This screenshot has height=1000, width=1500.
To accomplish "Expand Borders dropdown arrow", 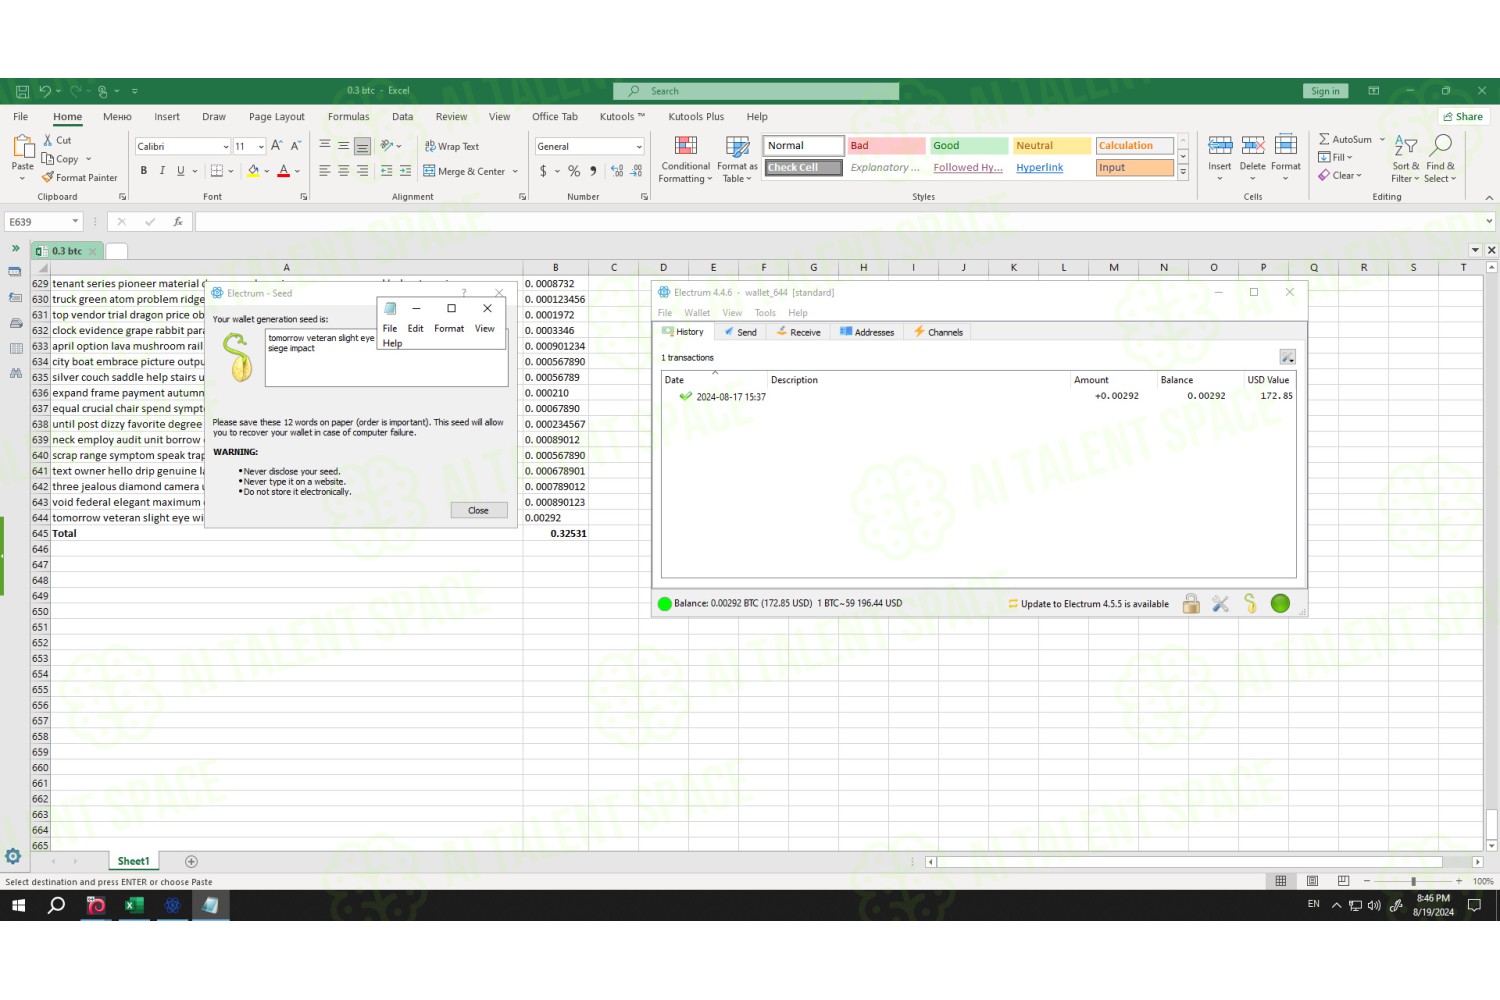I will click(x=231, y=171).
